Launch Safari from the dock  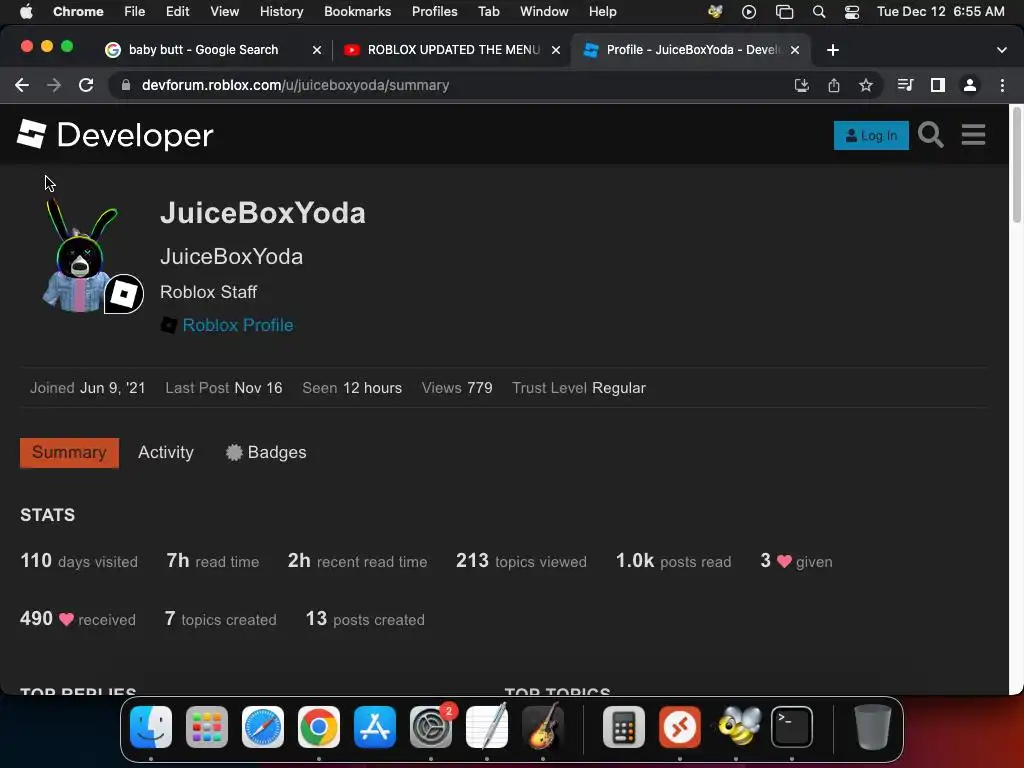(x=263, y=727)
